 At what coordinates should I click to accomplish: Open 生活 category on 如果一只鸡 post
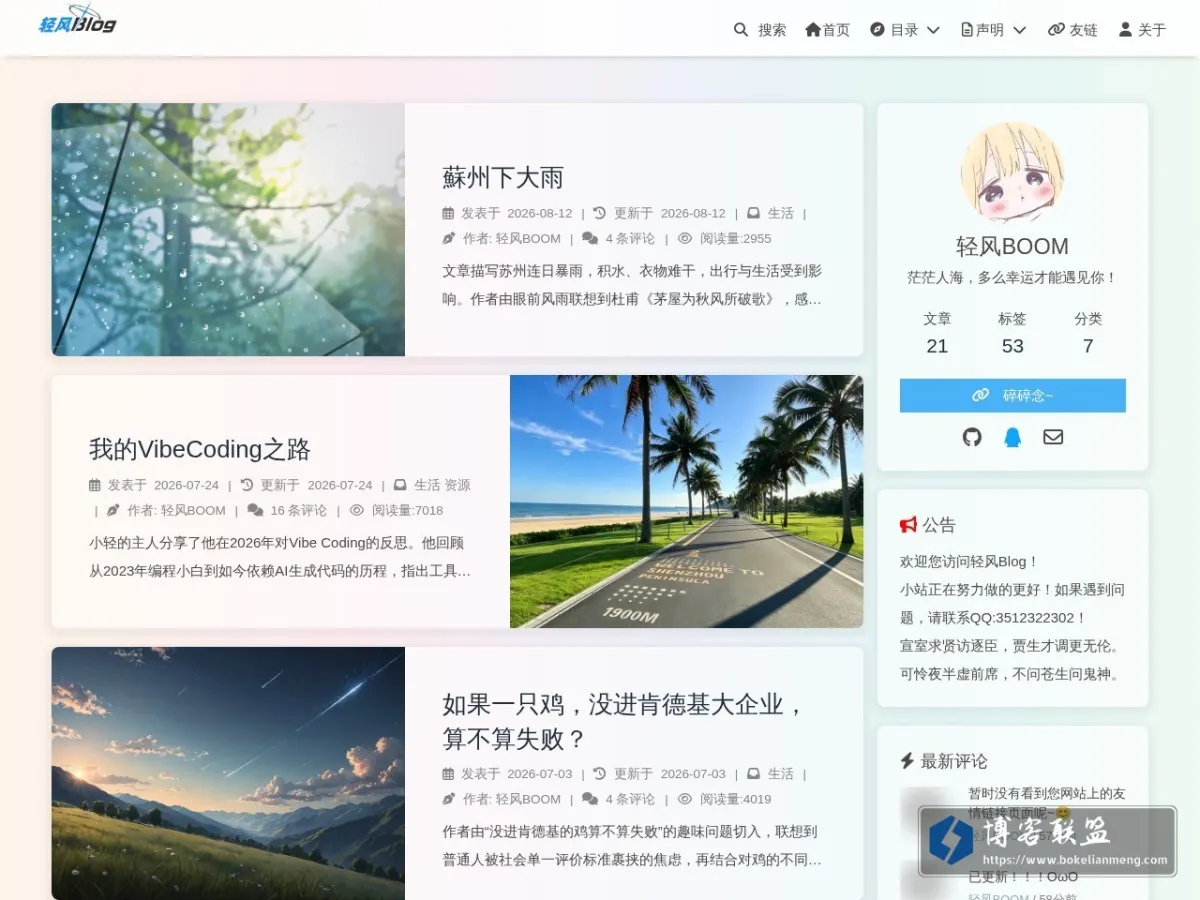tap(781, 774)
